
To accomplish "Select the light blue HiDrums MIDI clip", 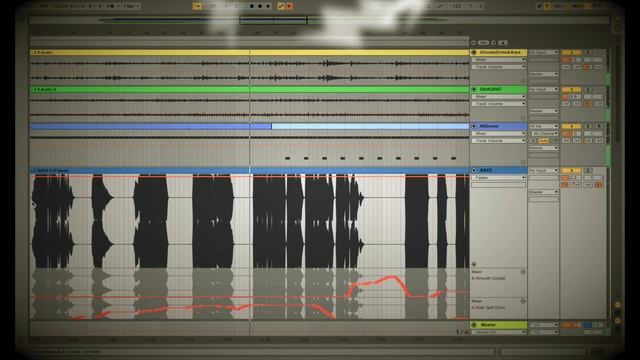I will pos(370,127).
